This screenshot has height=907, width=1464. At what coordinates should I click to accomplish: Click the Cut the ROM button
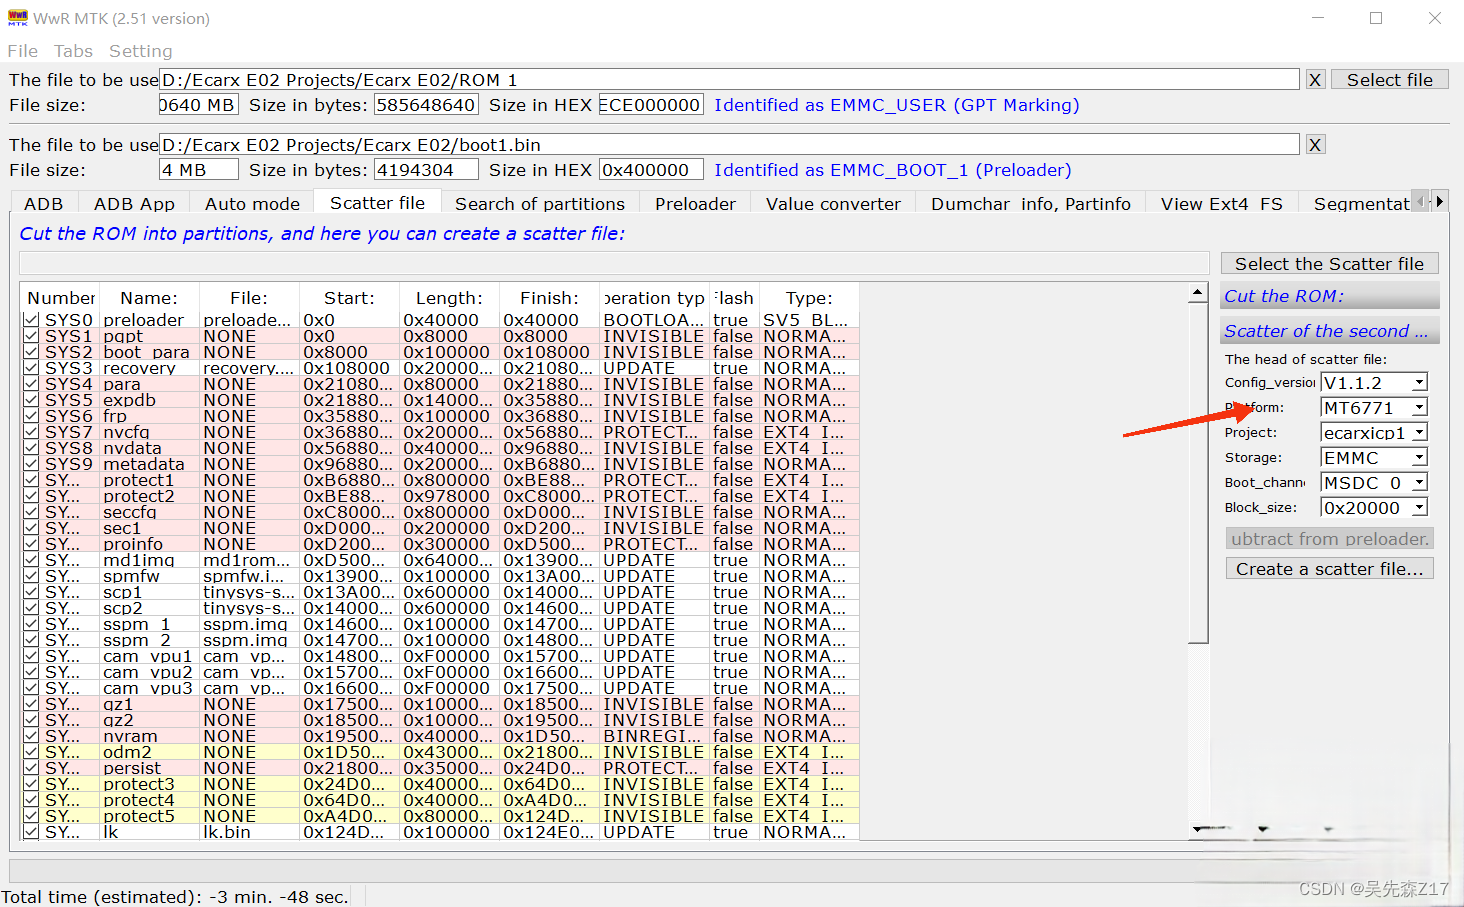[x=1329, y=296]
